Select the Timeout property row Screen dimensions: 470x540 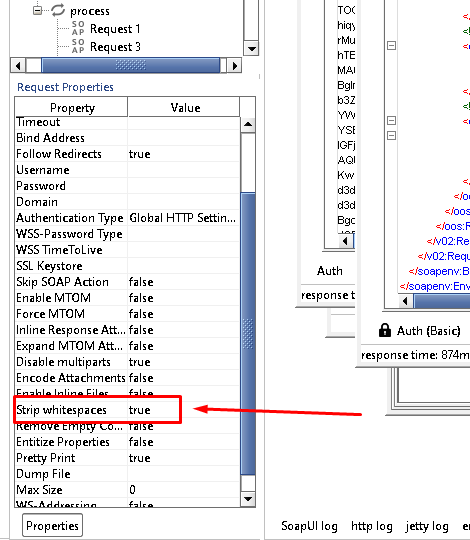pyautogui.click(x=127, y=123)
